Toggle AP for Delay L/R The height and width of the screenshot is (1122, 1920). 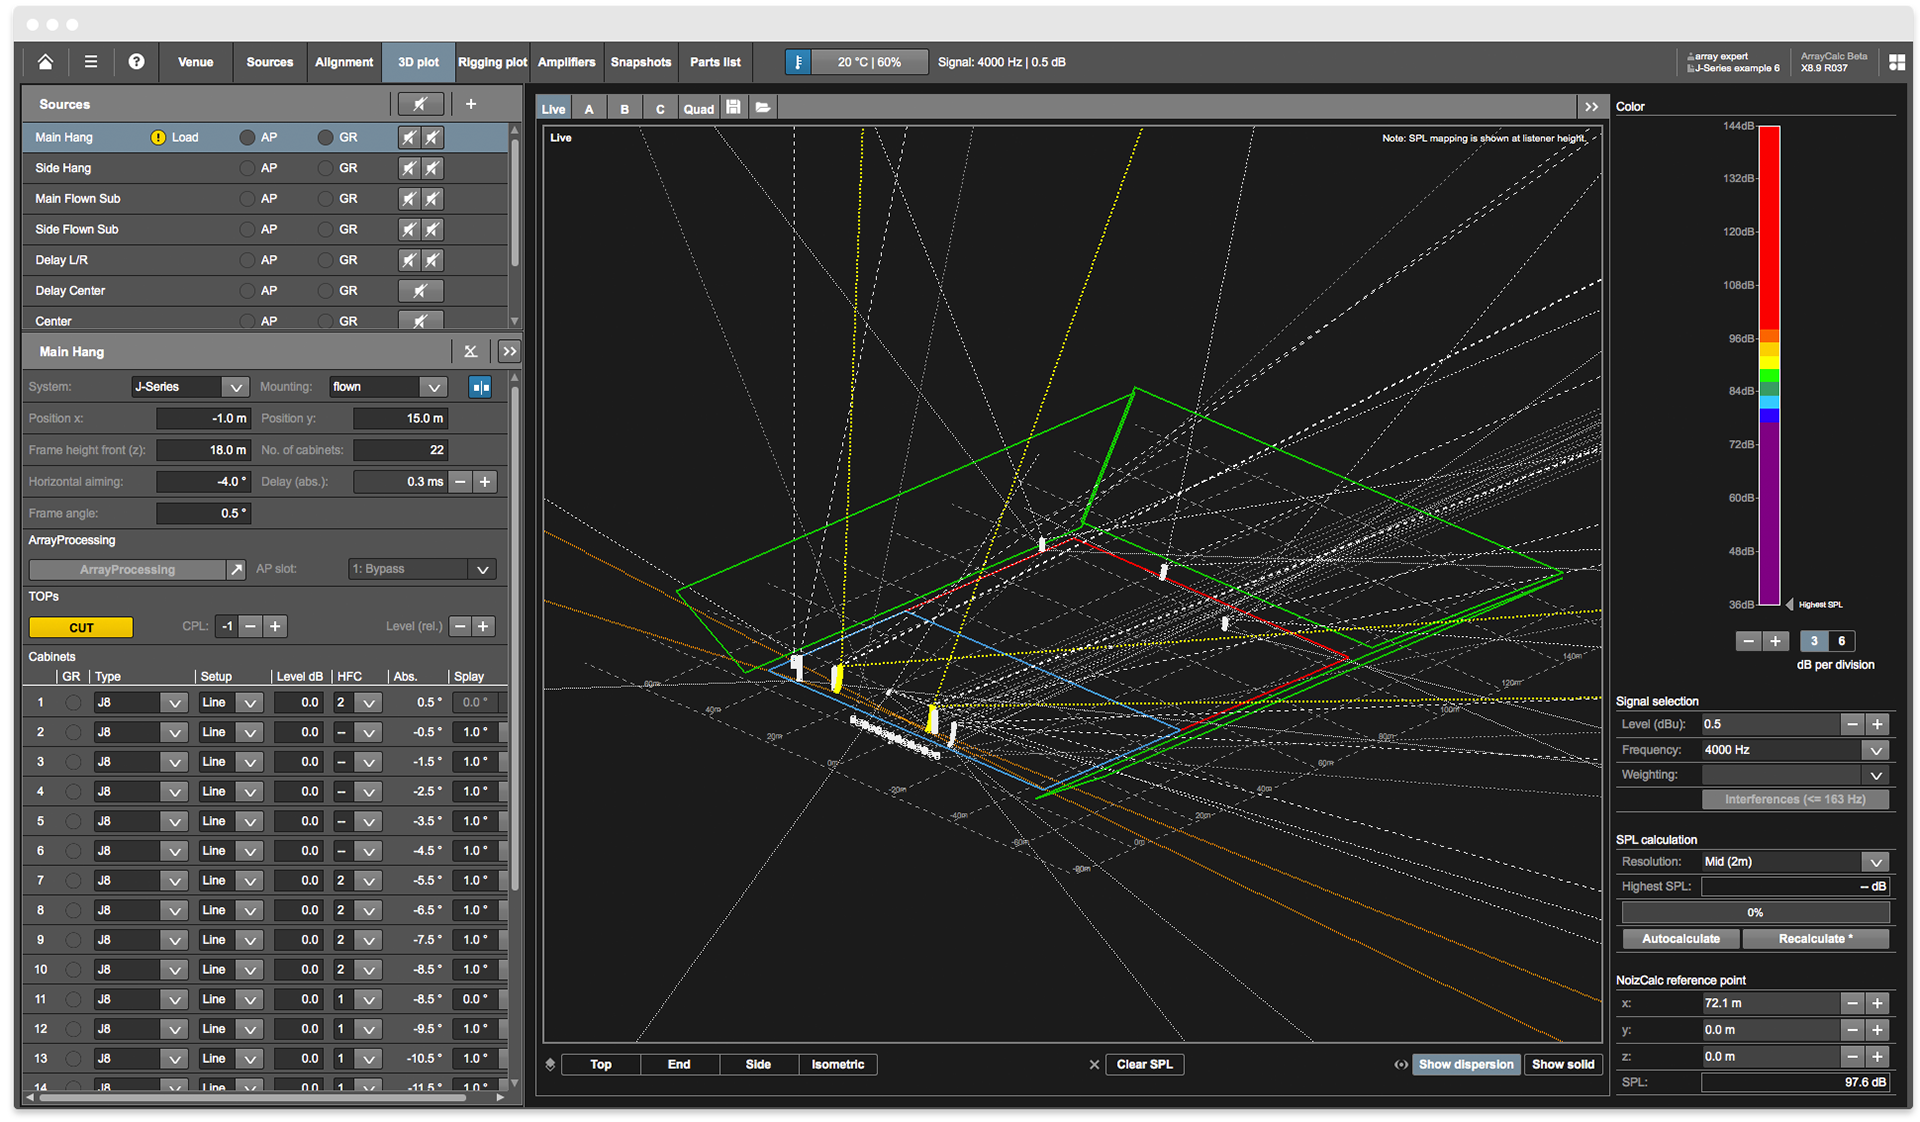247,260
